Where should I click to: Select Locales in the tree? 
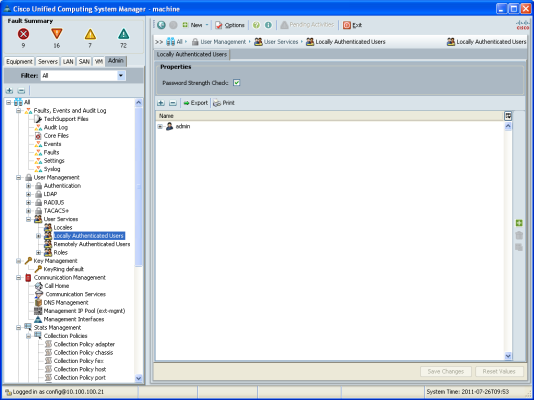tap(63, 227)
